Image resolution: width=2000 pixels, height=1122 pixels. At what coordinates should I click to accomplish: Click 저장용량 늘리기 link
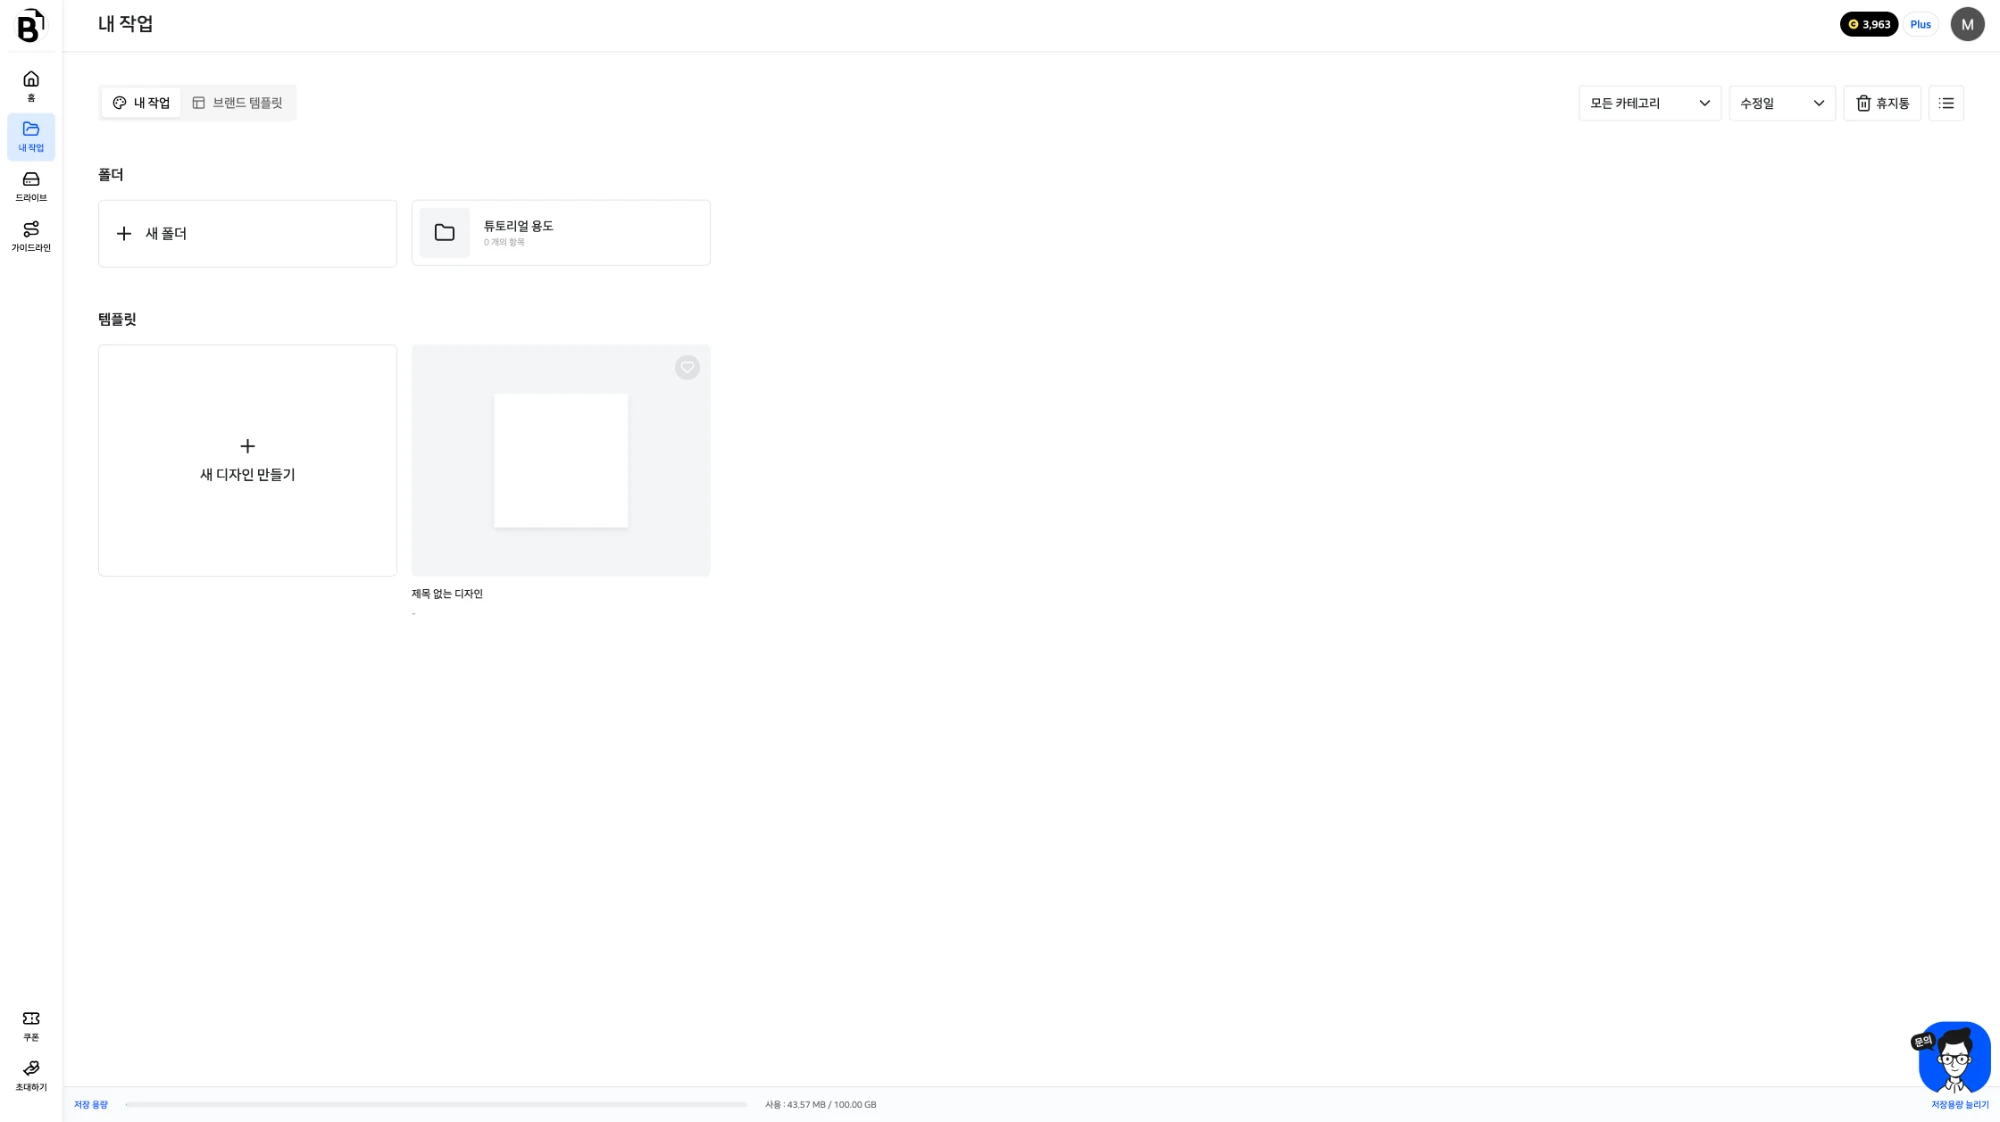coord(1960,1105)
